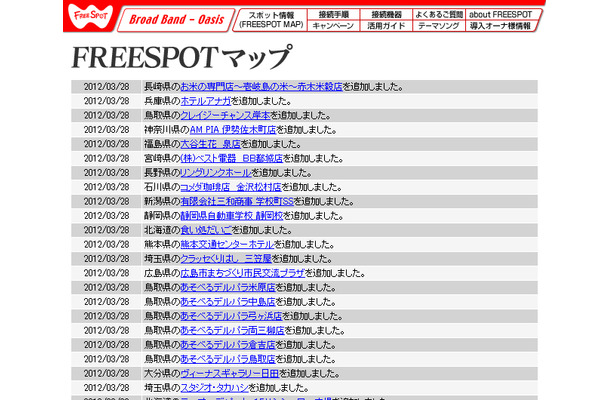Open about FREESPOT menu item
Image resolution: width=610 pixels, height=400 pixels.
tap(501, 14)
